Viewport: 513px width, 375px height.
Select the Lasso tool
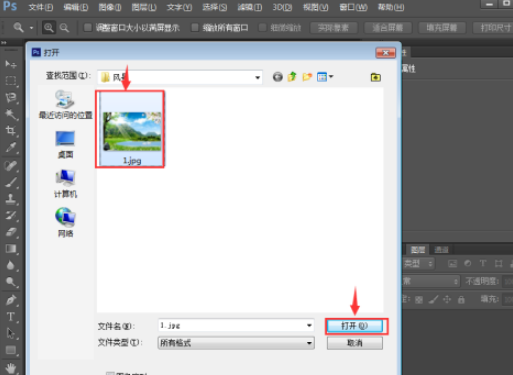coord(11,97)
